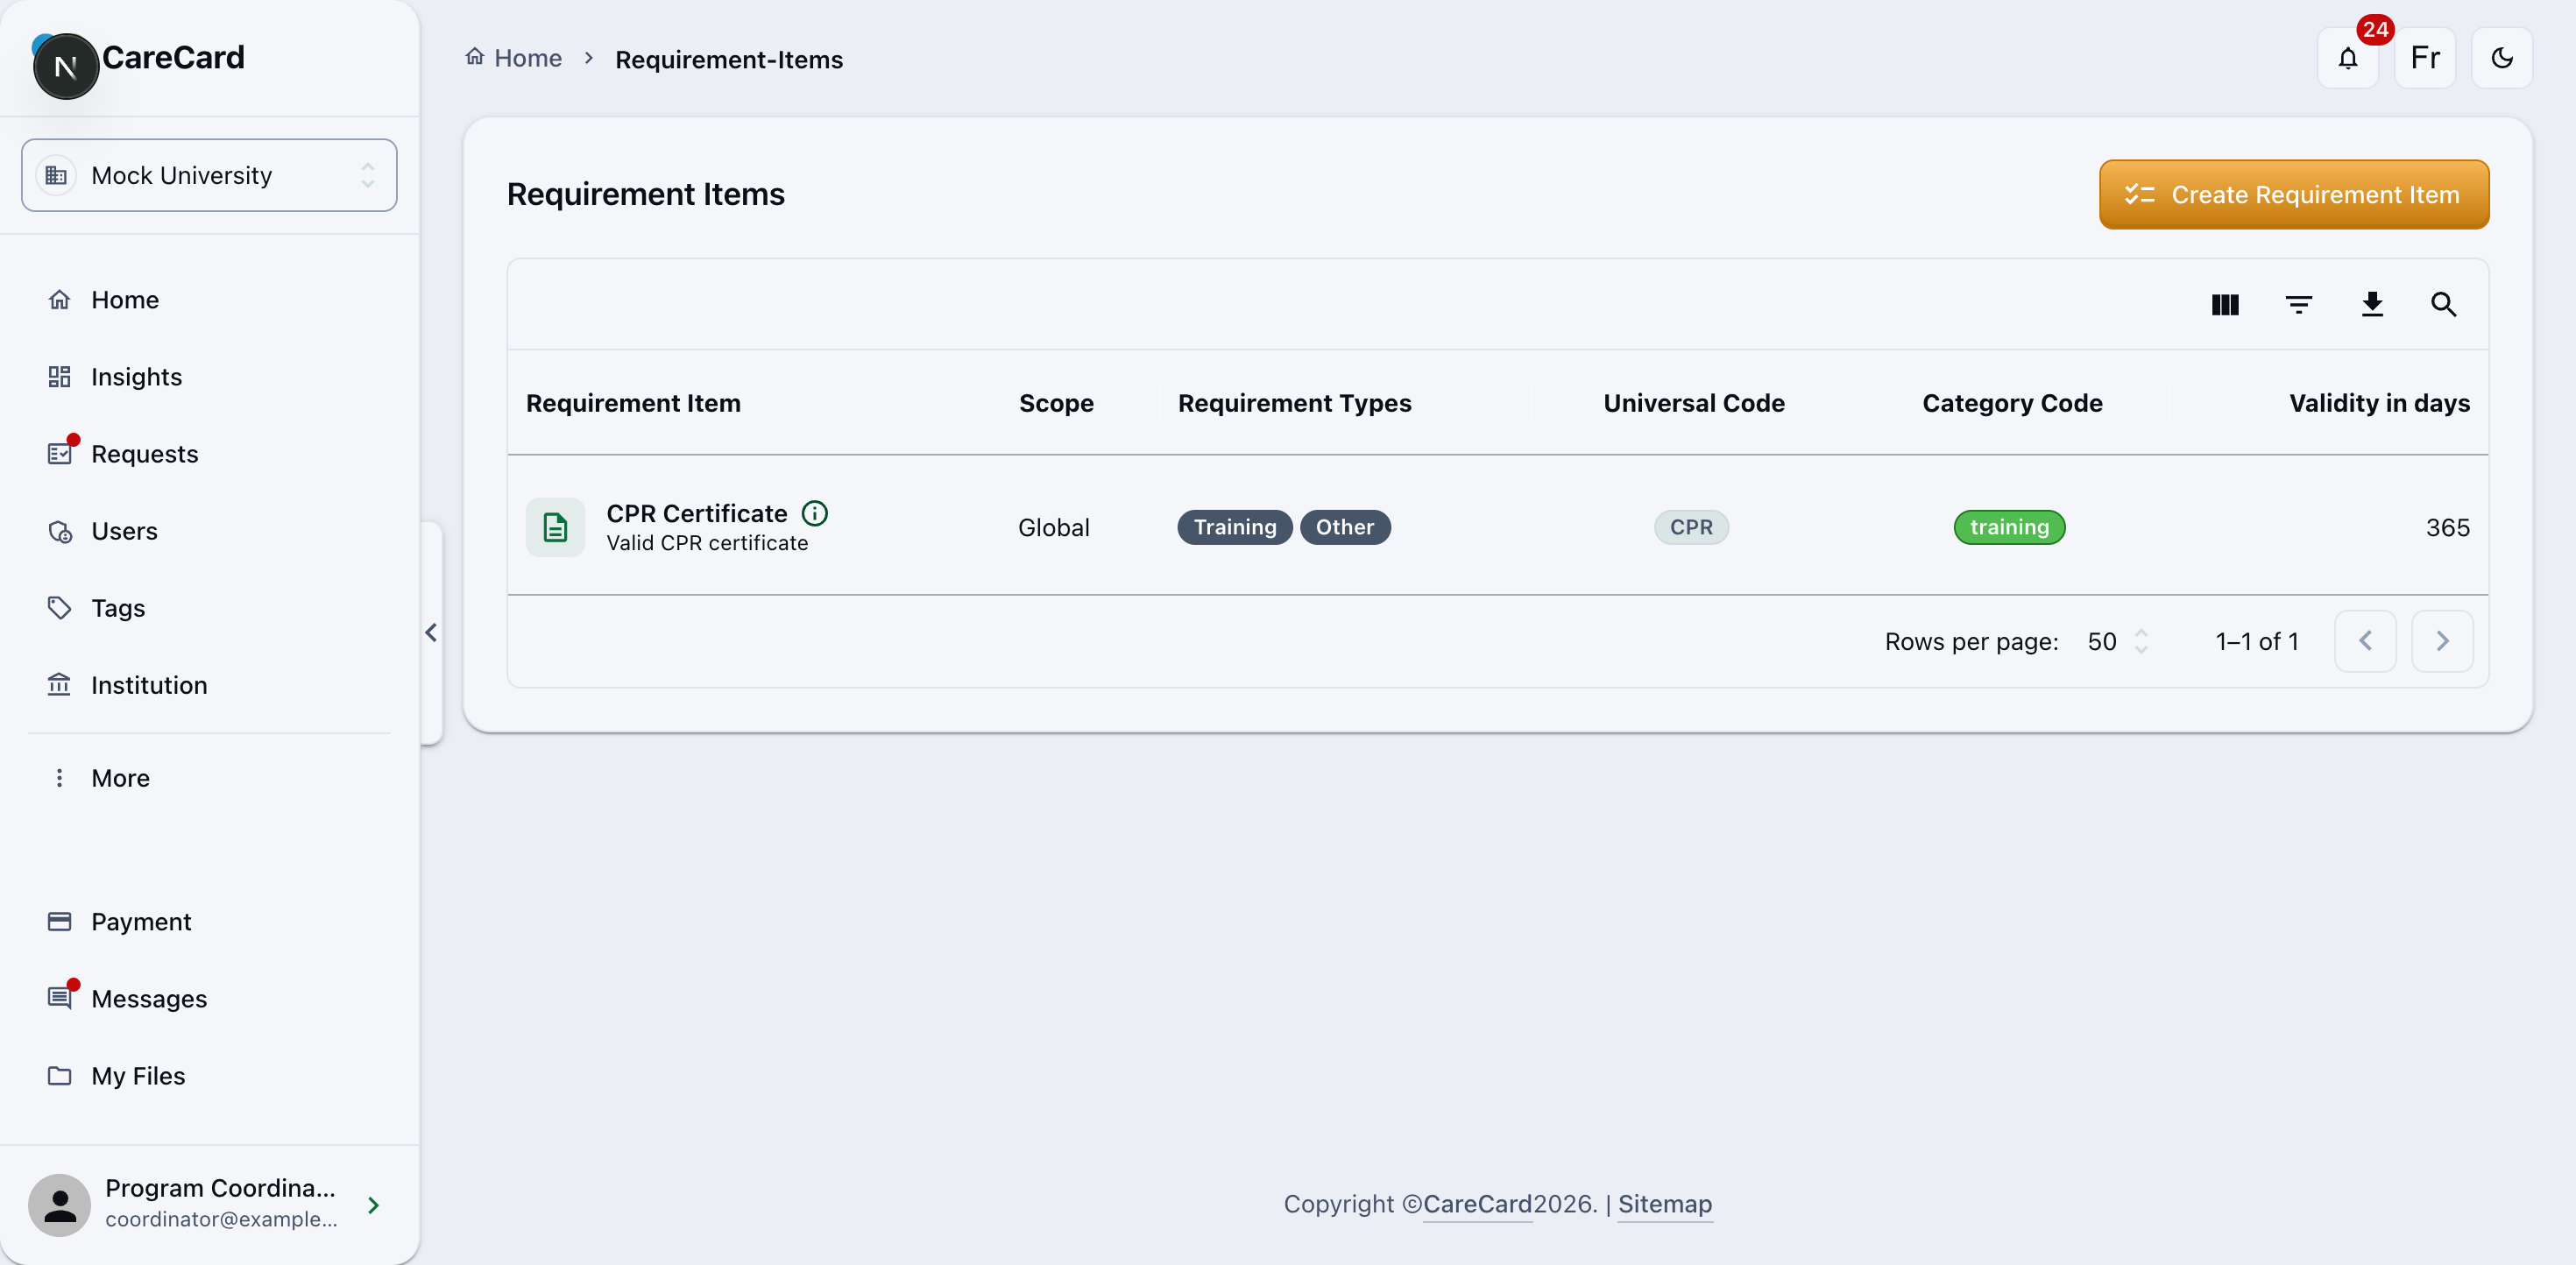Click the Users icon in sidebar

pos(59,531)
